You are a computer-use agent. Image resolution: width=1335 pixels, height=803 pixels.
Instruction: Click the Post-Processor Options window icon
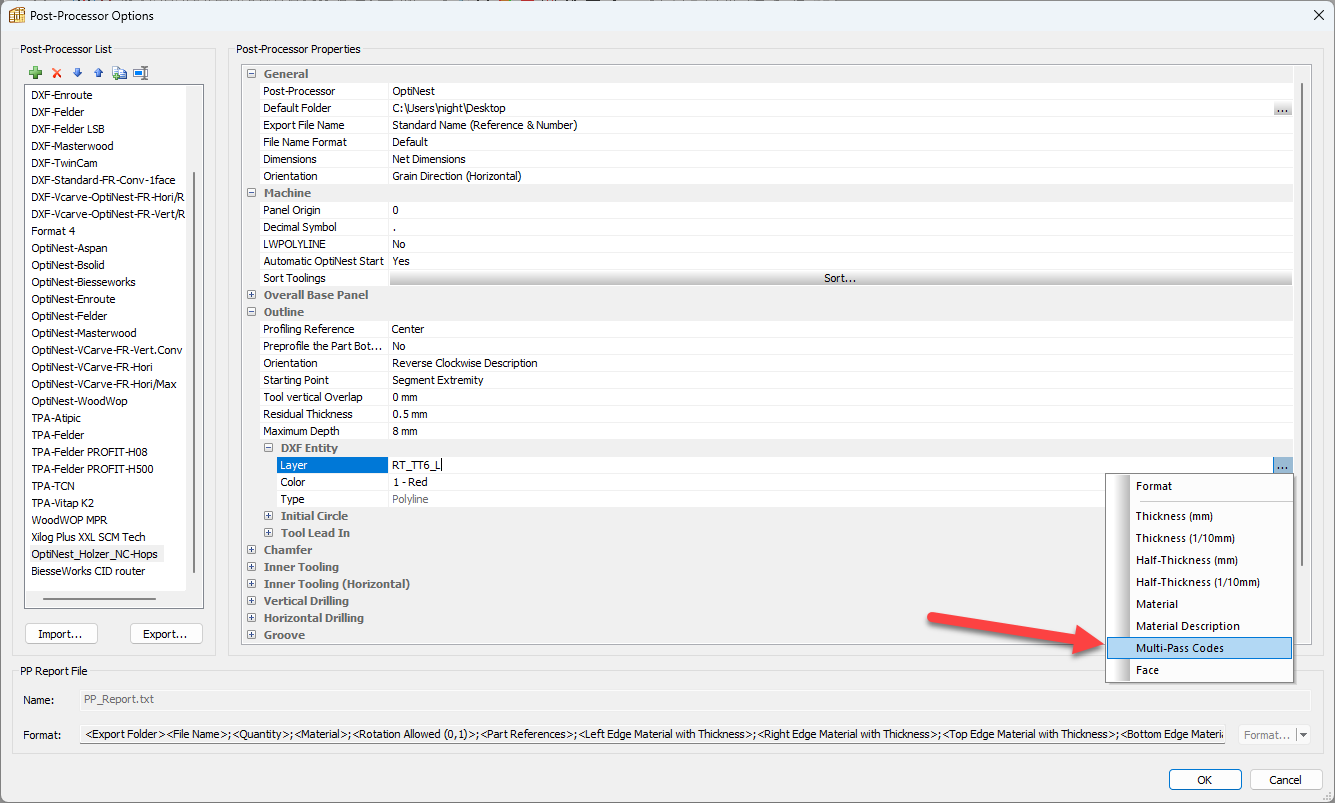pyautogui.click(x=17, y=15)
